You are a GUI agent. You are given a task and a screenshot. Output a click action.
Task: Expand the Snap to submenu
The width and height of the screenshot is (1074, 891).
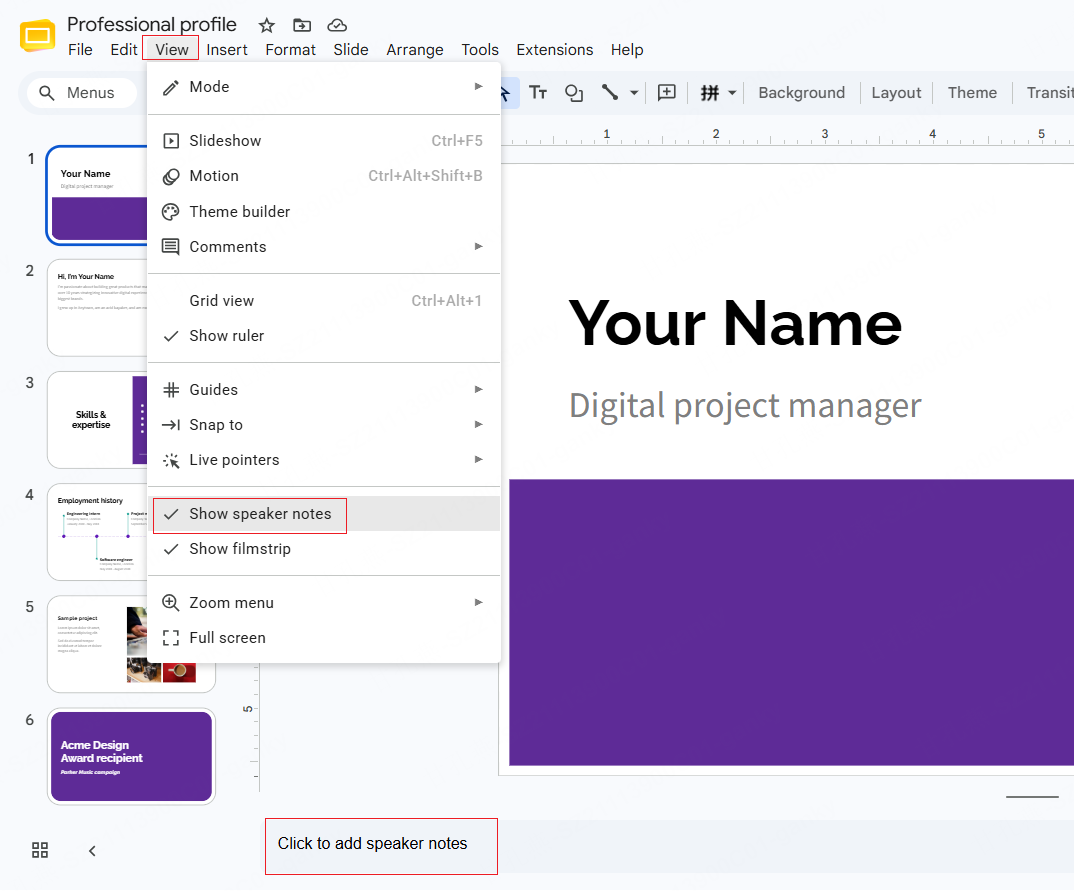pos(323,425)
